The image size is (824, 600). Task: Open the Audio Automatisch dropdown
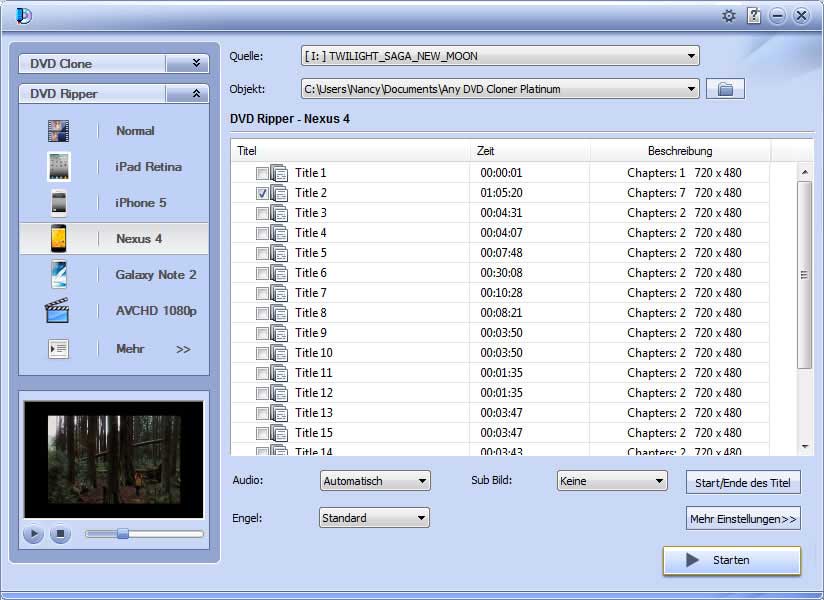pyautogui.click(x=375, y=481)
